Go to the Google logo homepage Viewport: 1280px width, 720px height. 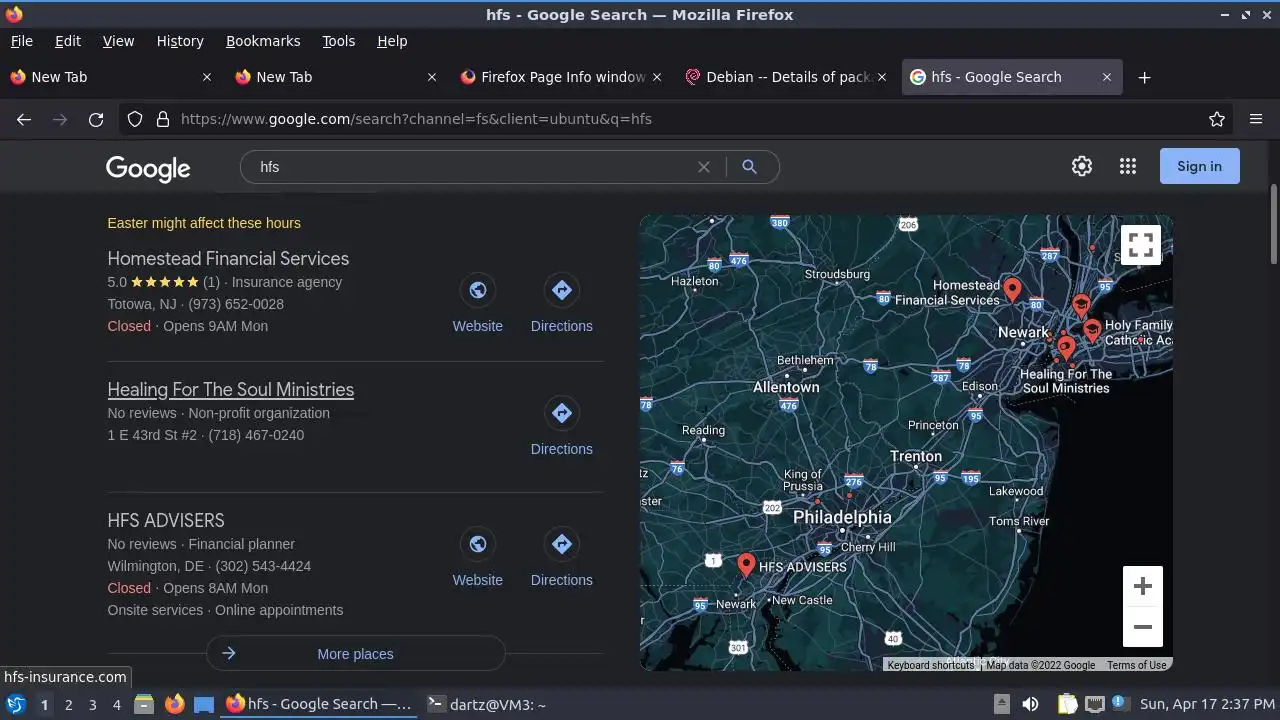tap(148, 169)
